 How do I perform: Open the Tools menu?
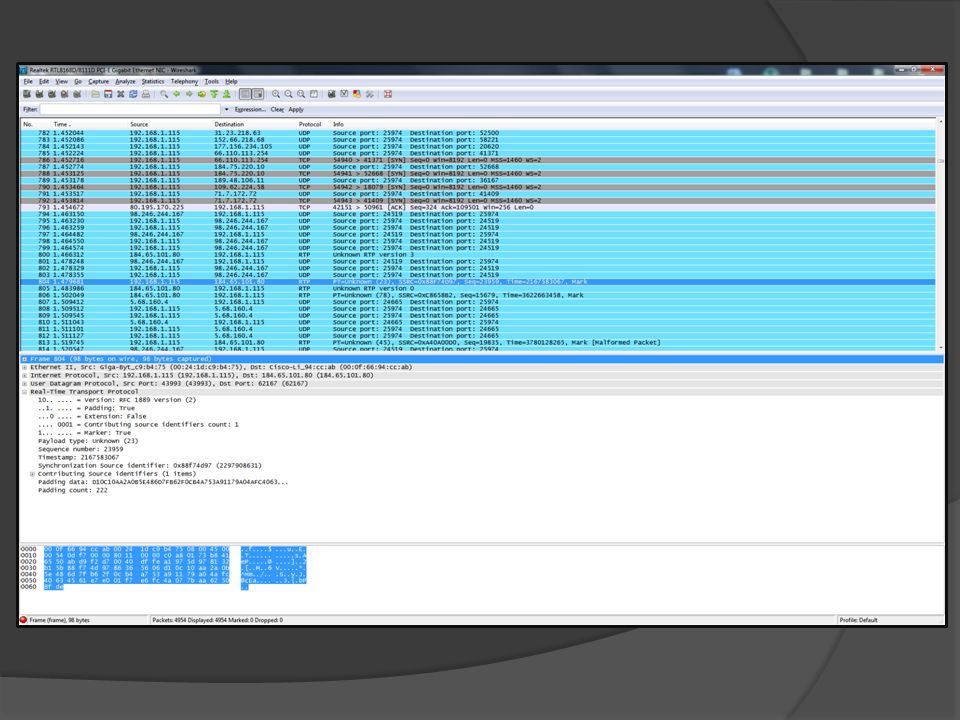(x=212, y=81)
